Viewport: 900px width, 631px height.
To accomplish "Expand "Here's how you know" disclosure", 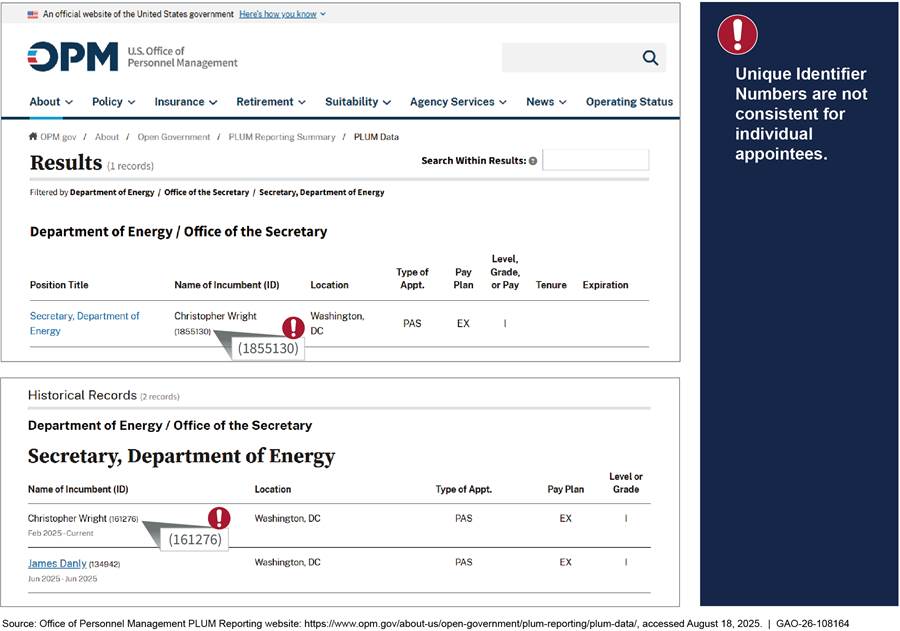I will 282,15.
